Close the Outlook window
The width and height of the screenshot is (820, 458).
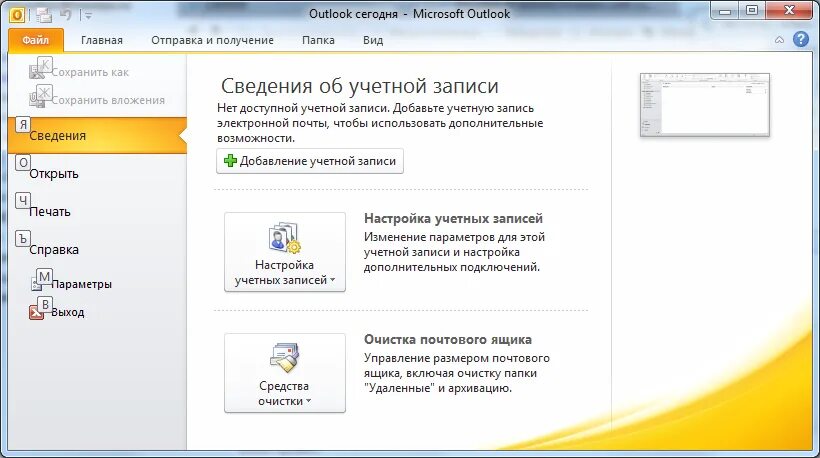click(789, 11)
